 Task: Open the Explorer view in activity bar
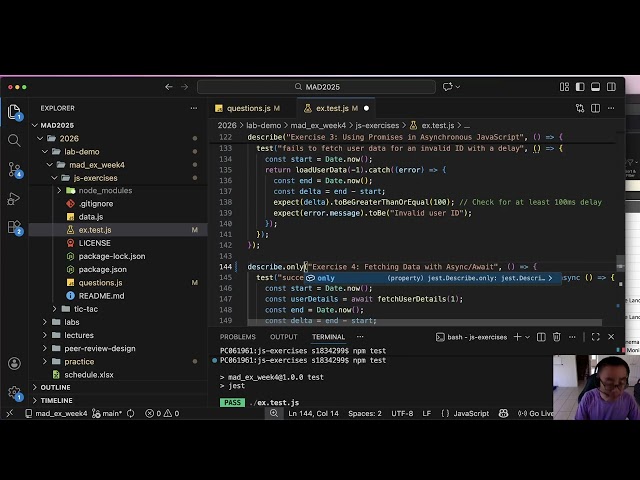click(14, 111)
